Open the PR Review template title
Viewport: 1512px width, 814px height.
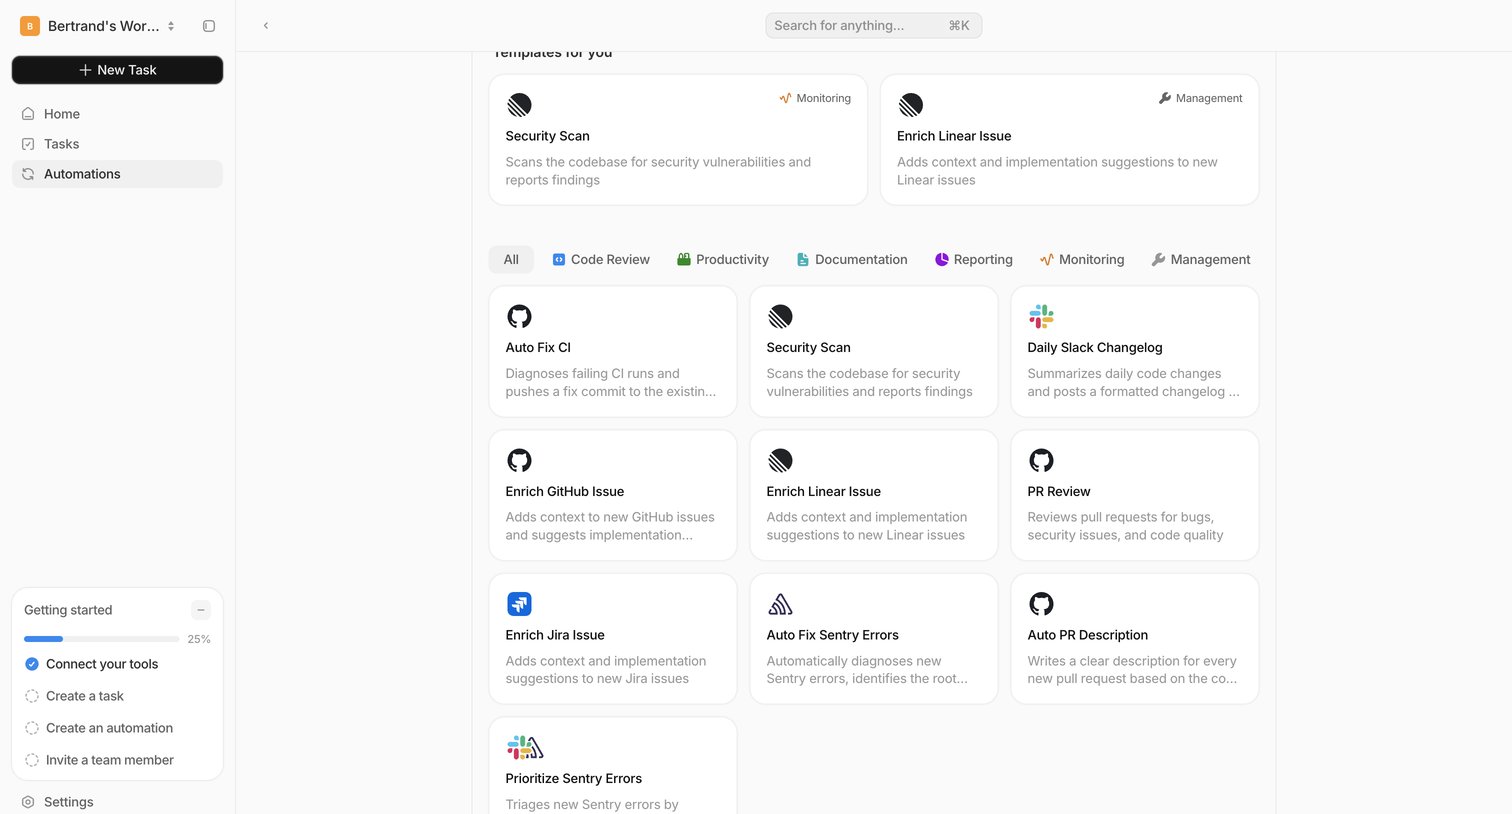(x=1059, y=492)
